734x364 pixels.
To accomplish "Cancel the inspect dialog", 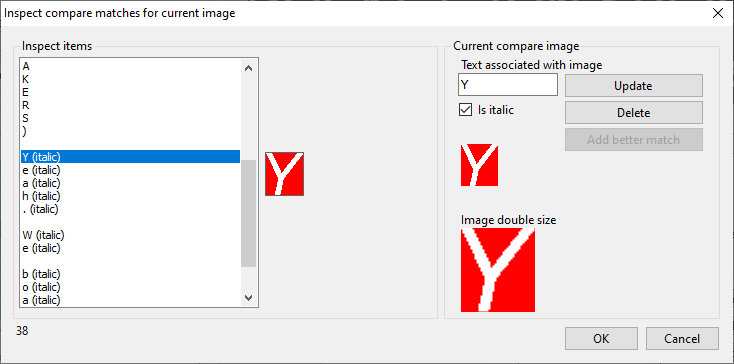I will point(682,338).
